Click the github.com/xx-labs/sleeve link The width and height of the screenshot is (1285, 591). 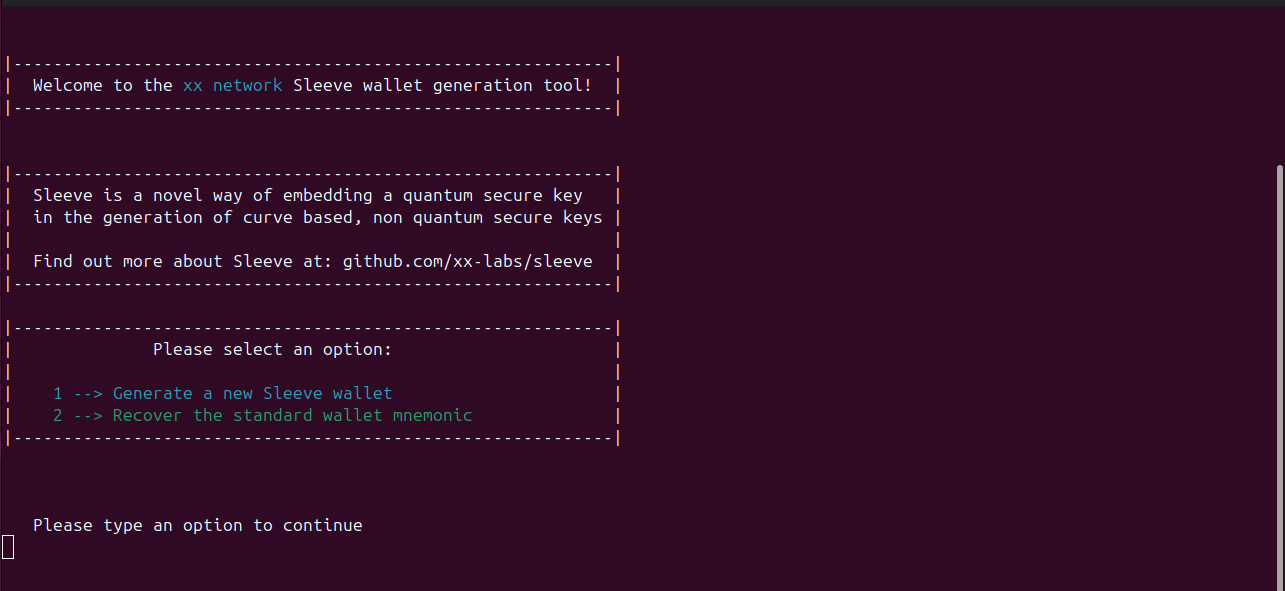point(467,262)
